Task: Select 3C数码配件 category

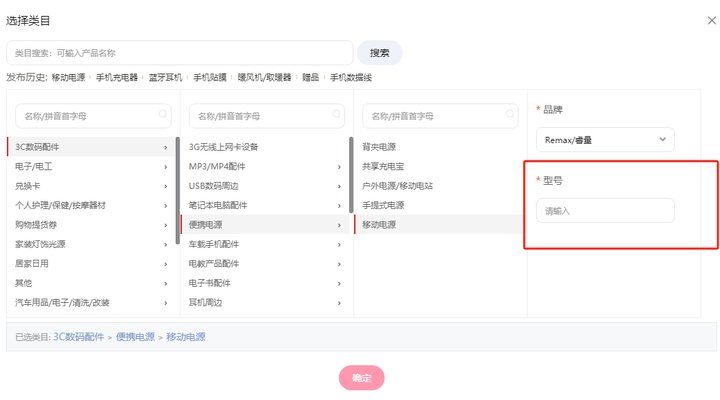Action: [x=91, y=147]
